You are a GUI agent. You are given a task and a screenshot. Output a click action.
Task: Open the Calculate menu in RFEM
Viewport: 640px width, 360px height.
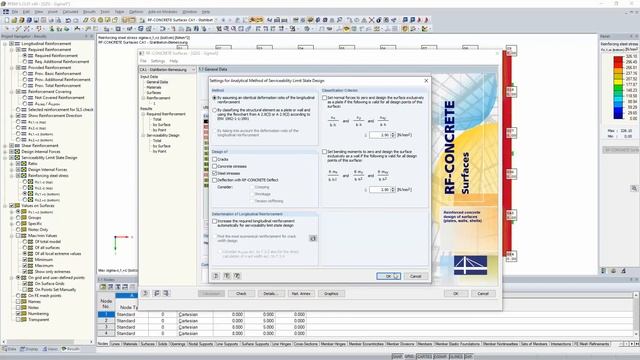point(70,12)
